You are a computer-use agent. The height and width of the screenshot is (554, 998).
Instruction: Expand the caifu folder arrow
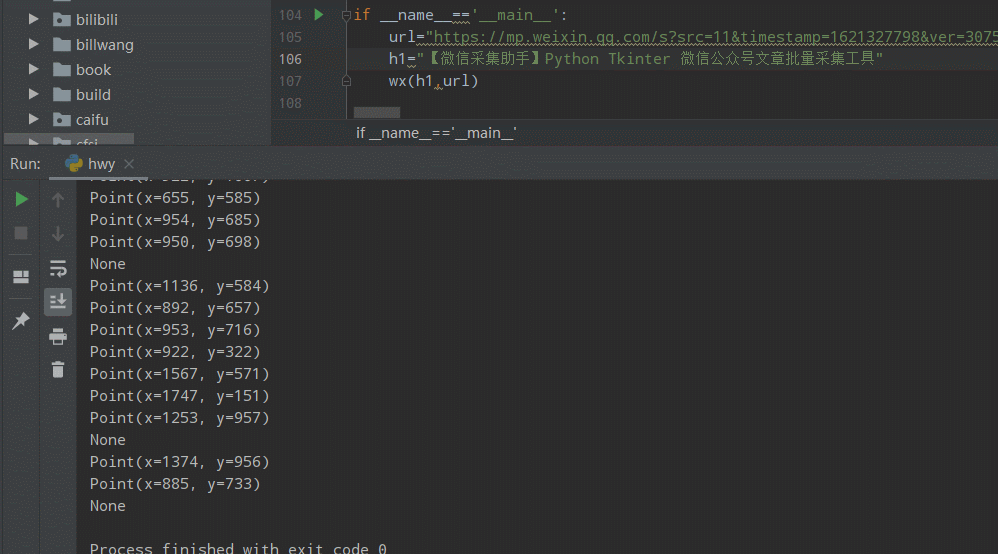click(33, 119)
